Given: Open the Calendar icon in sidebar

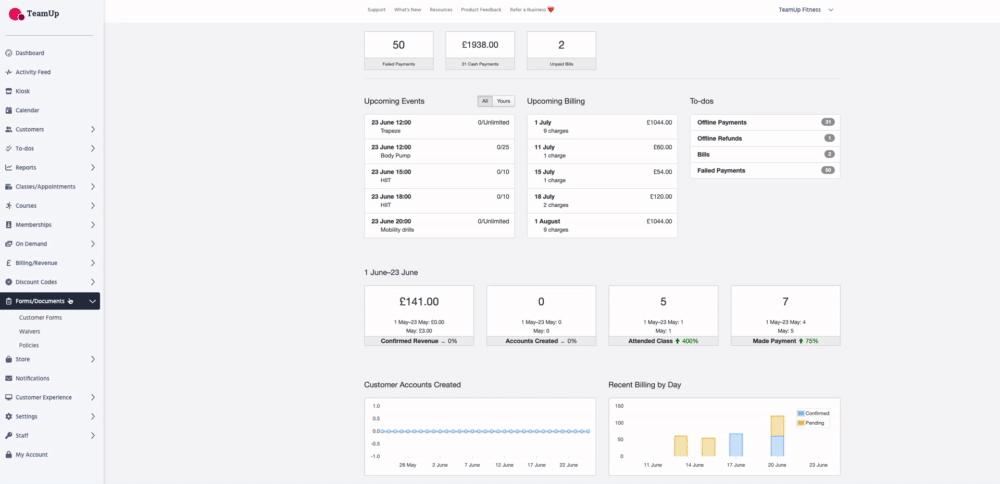Looking at the screenshot, I should coord(9,110).
